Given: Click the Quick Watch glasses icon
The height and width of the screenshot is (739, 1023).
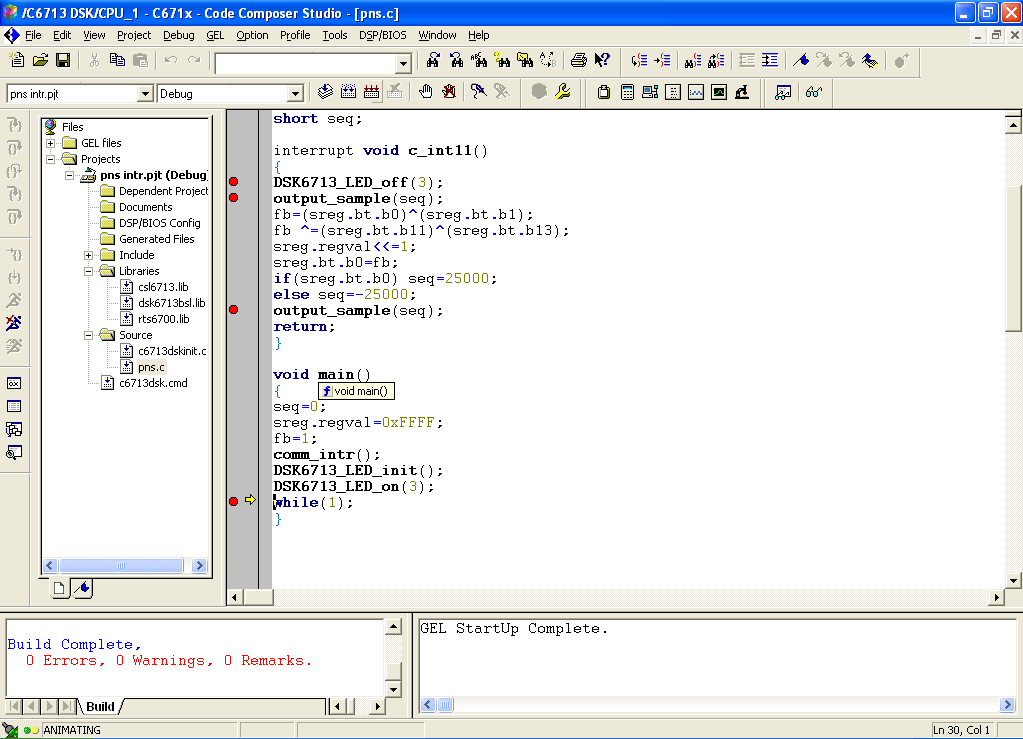Looking at the screenshot, I should click(813, 92).
